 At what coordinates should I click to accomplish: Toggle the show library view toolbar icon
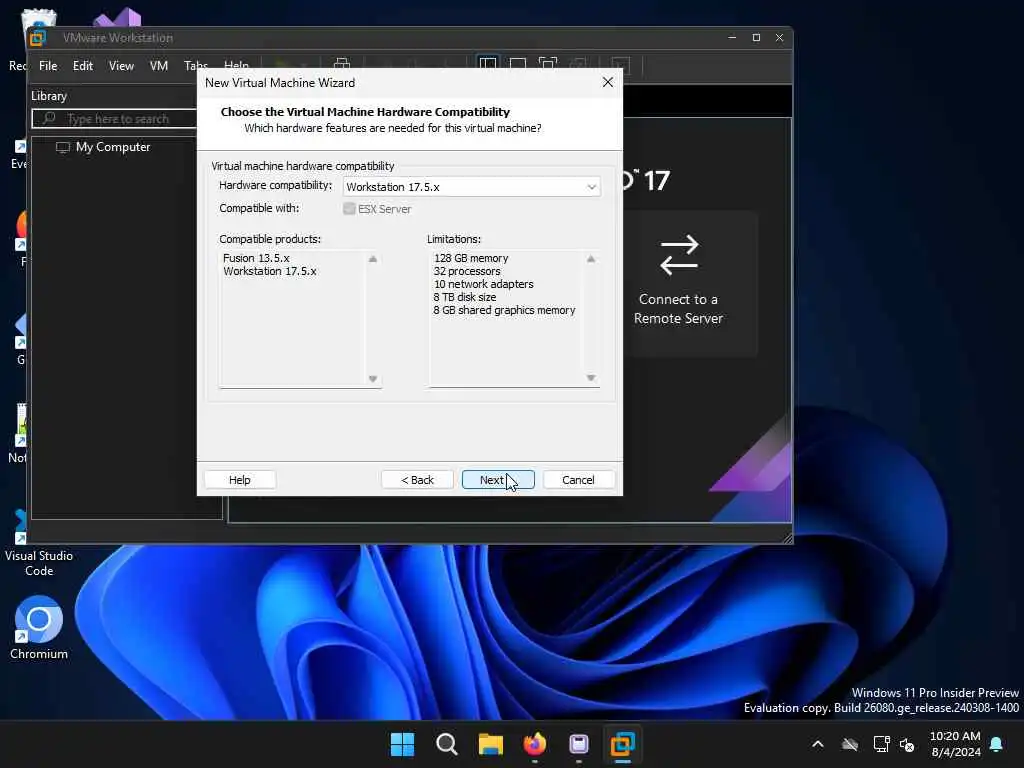click(488, 64)
